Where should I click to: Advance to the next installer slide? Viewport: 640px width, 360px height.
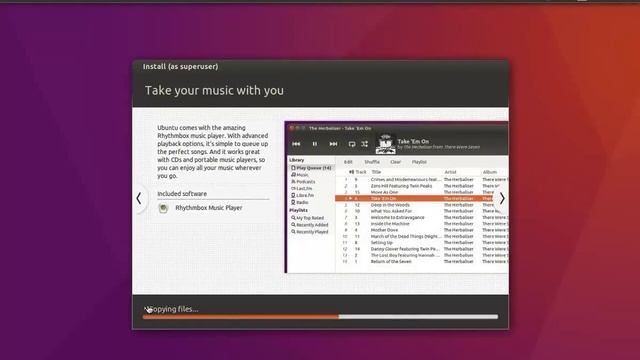(502, 199)
